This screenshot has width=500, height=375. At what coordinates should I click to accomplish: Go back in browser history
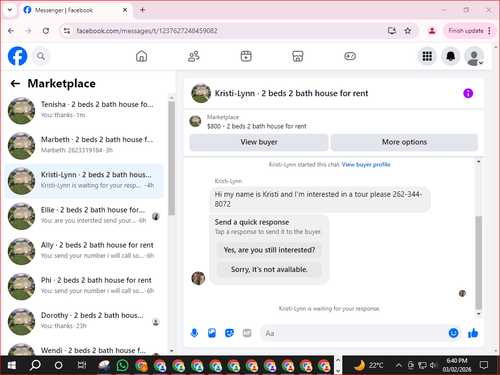[11, 31]
